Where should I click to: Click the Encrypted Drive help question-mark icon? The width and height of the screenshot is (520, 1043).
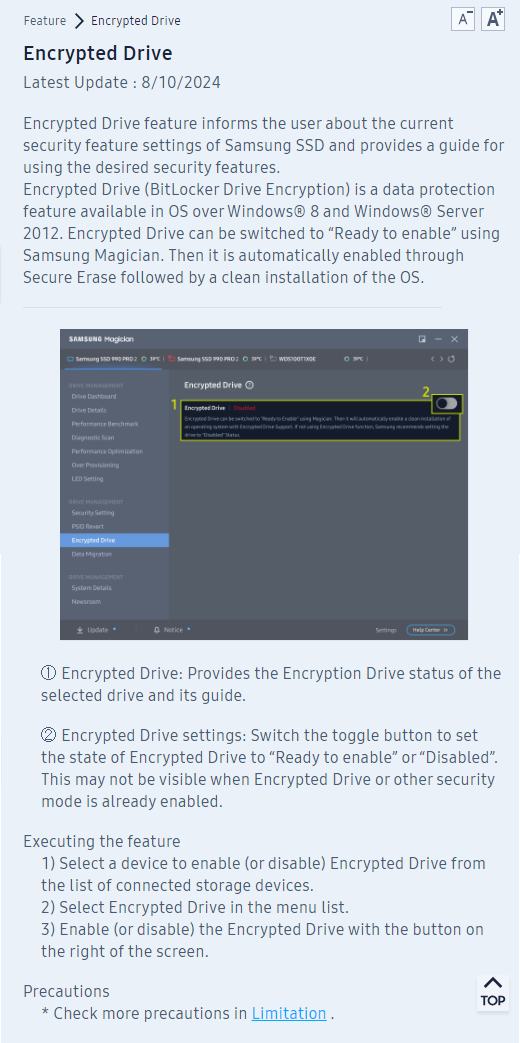click(249, 385)
